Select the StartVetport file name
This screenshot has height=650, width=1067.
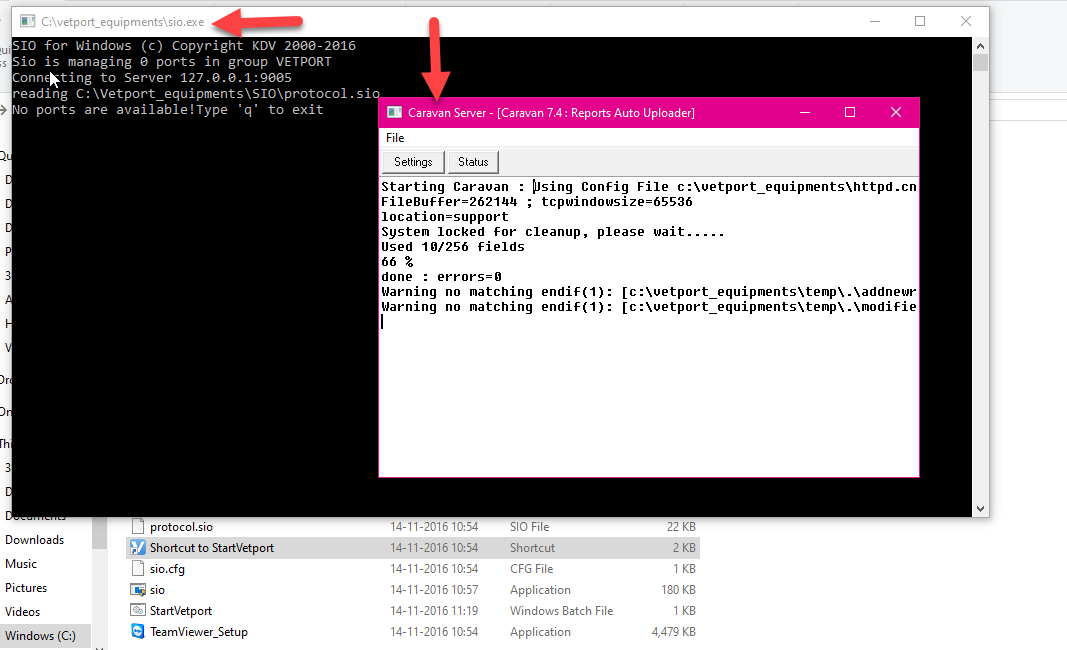click(181, 611)
